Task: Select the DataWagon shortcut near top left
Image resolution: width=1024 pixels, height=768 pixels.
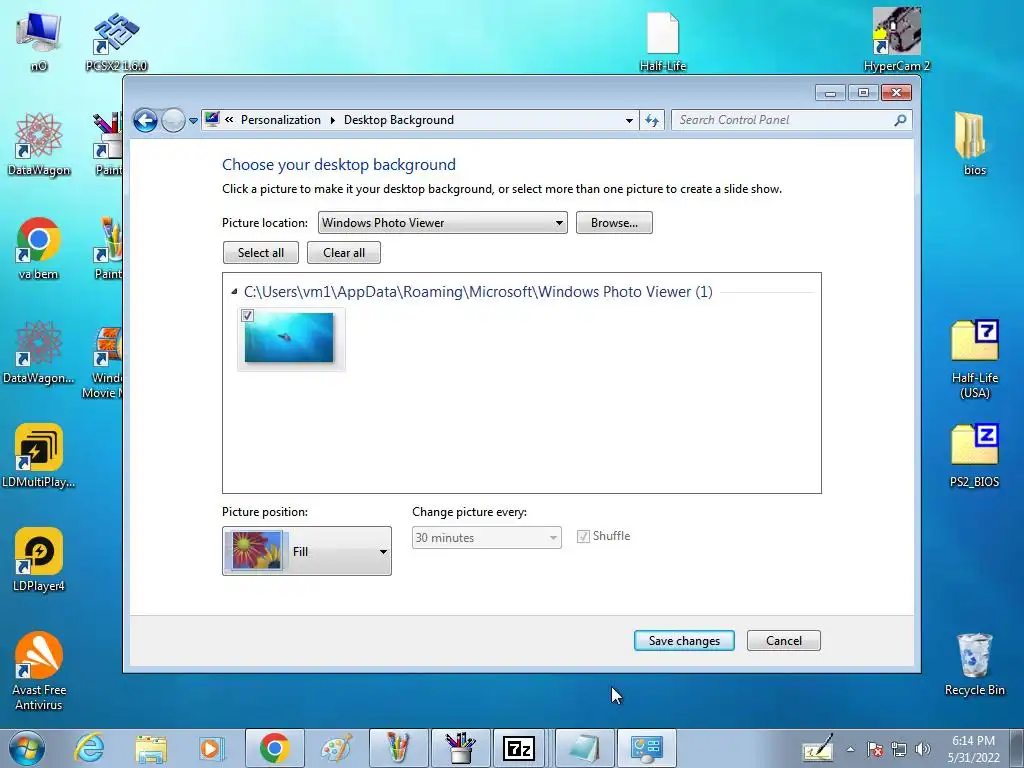Action: (39, 144)
